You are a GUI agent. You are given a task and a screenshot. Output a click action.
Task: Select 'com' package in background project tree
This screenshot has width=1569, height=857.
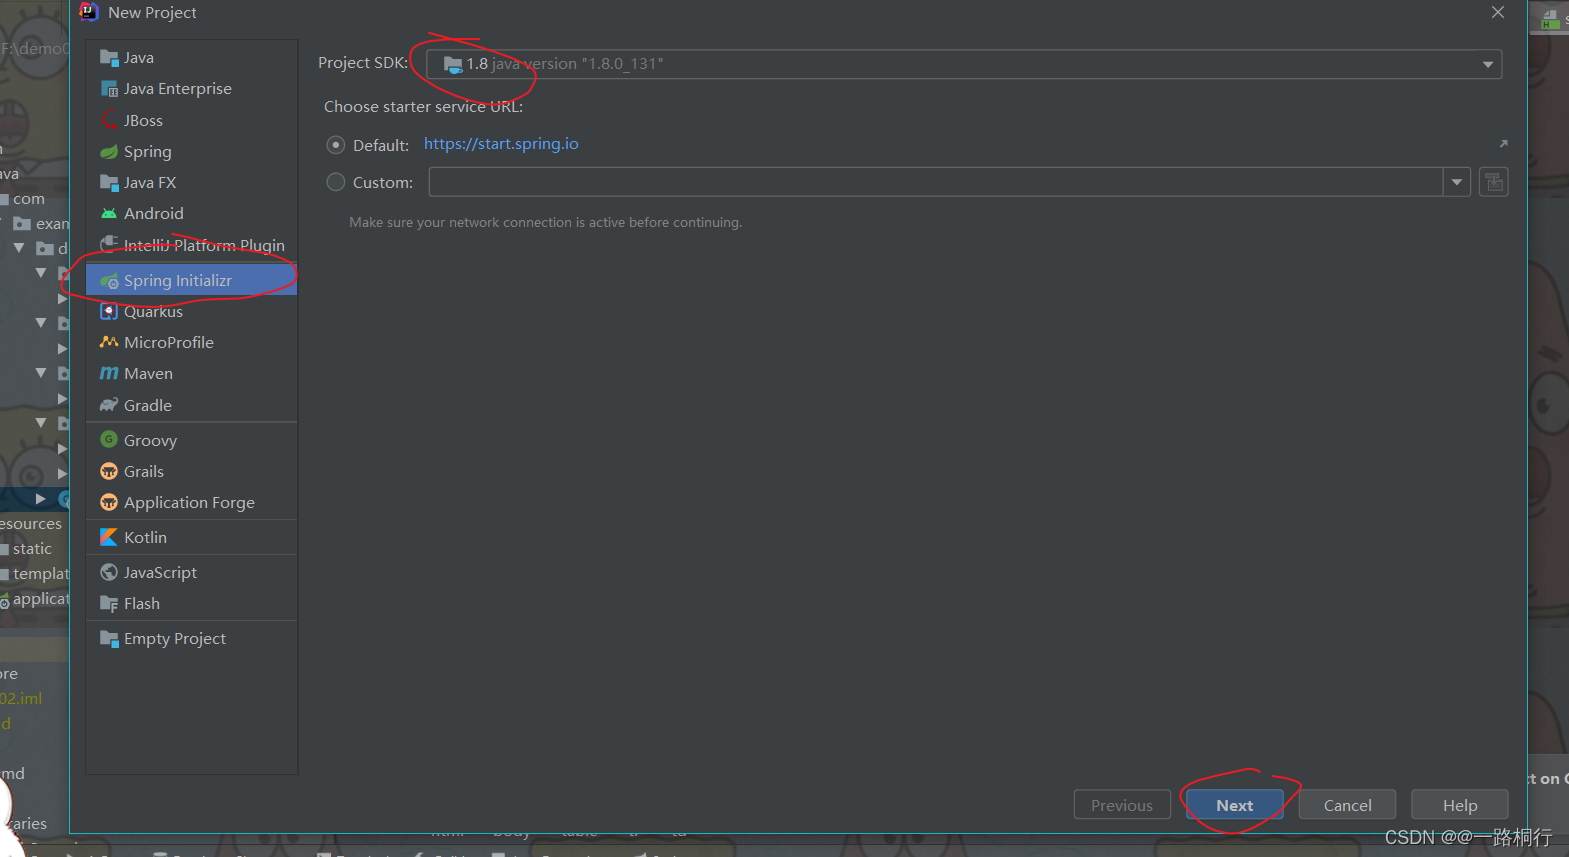tap(29, 199)
